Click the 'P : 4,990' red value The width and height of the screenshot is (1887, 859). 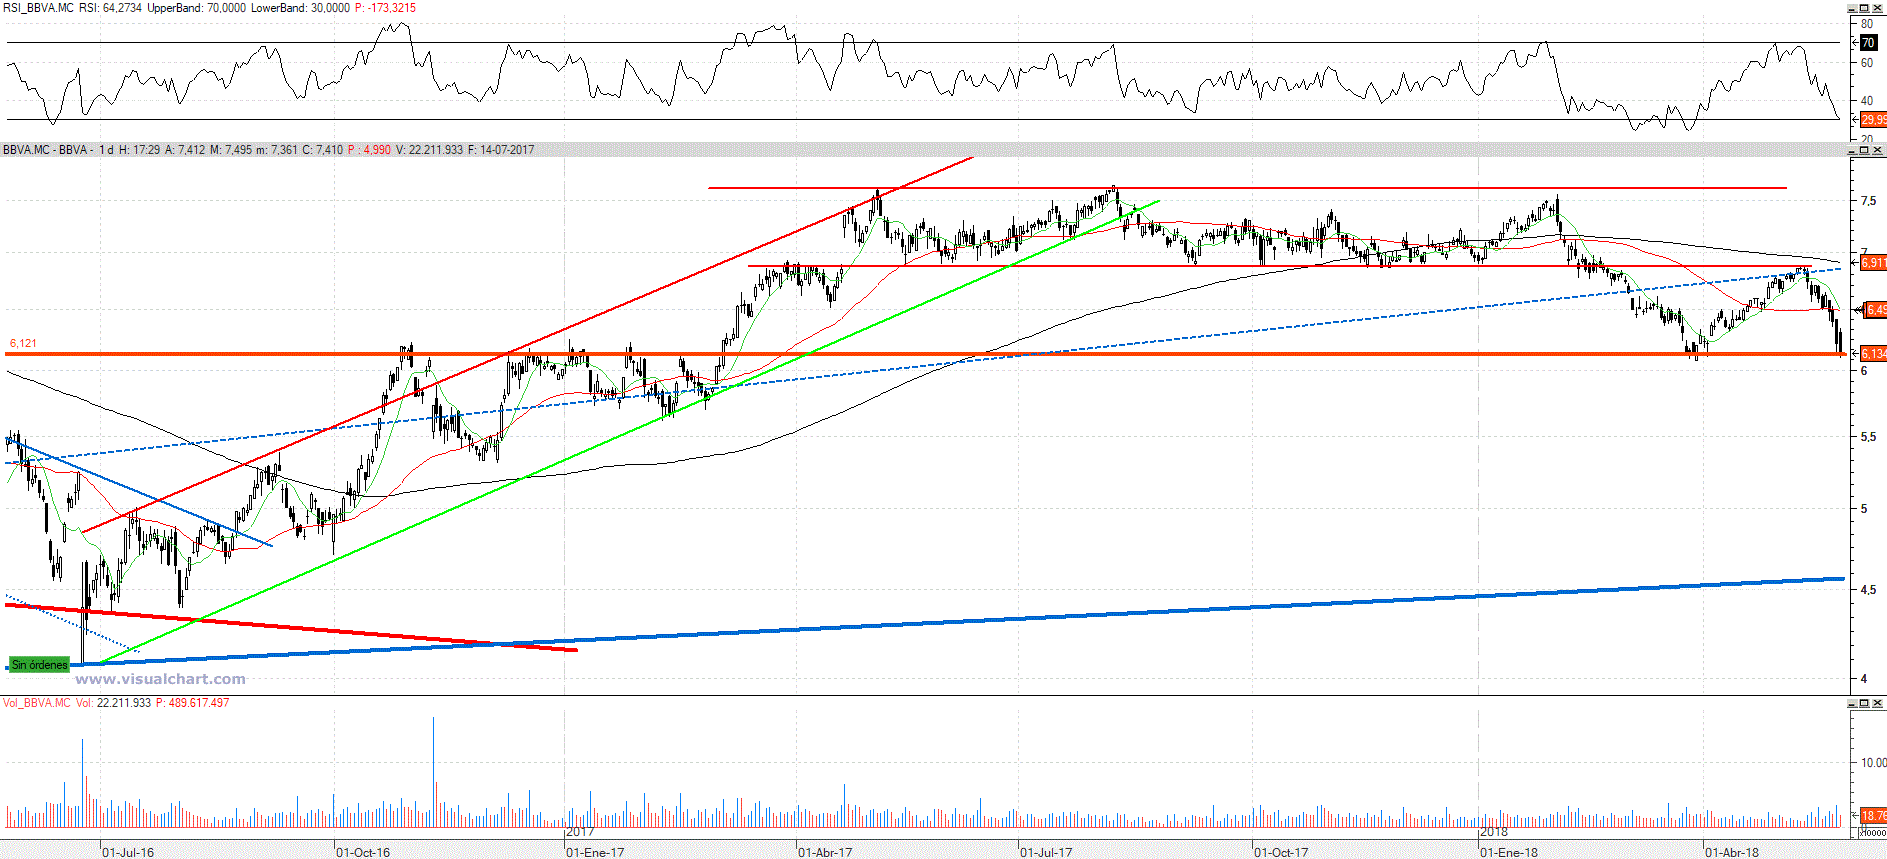tap(369, 150)
